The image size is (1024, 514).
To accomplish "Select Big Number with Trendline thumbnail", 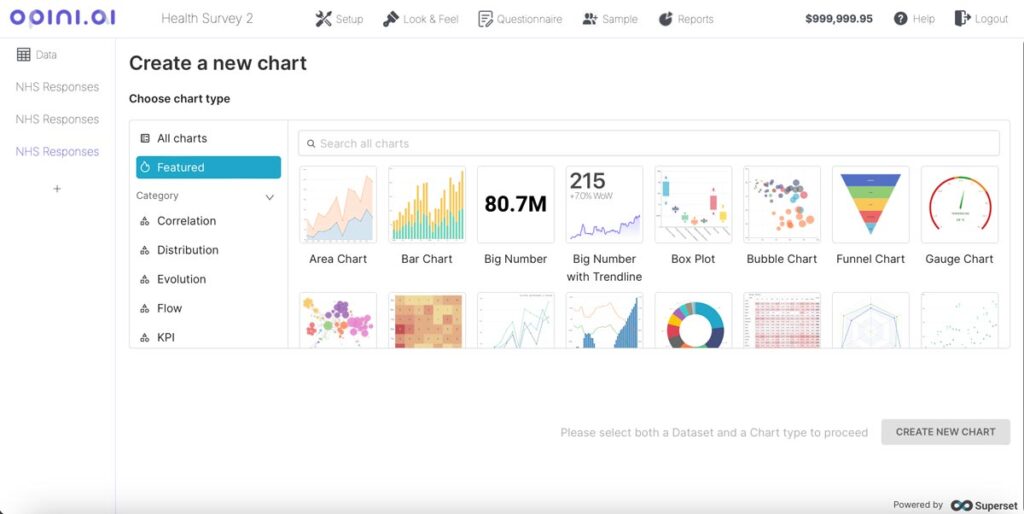I will point(605,204).
